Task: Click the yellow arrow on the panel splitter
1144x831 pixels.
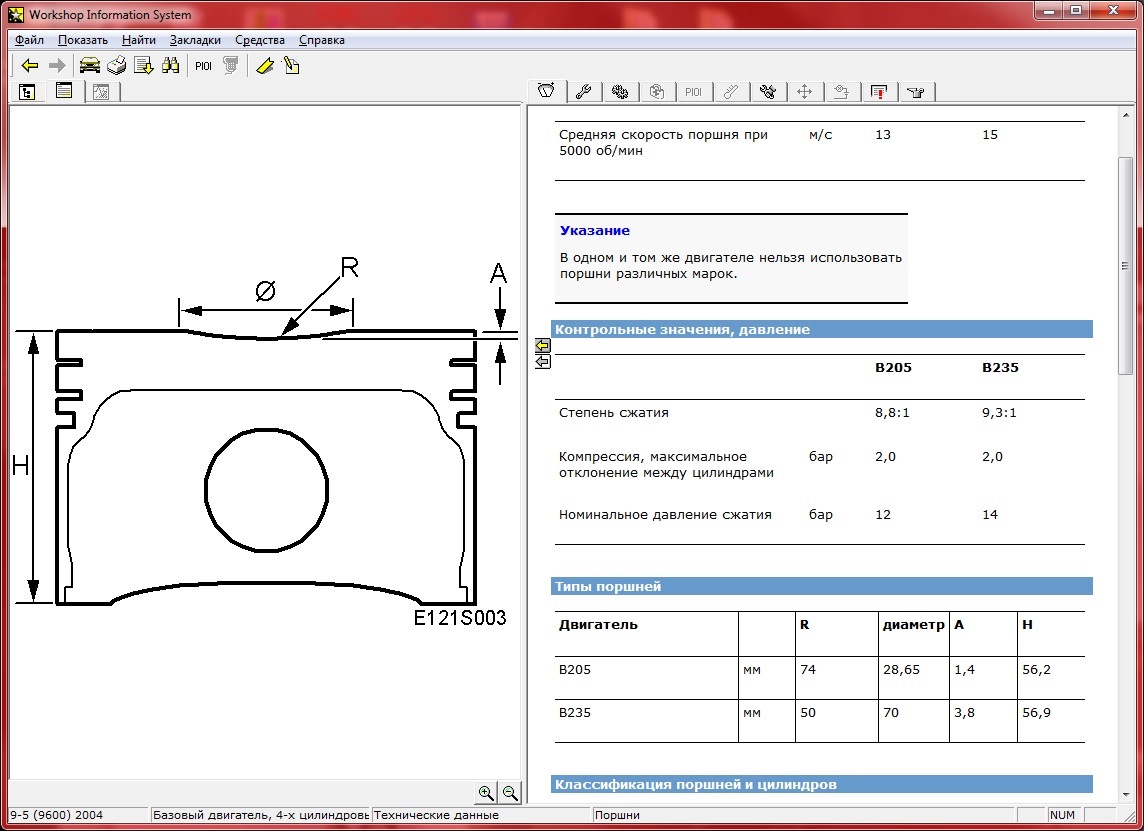Action: 542,345
